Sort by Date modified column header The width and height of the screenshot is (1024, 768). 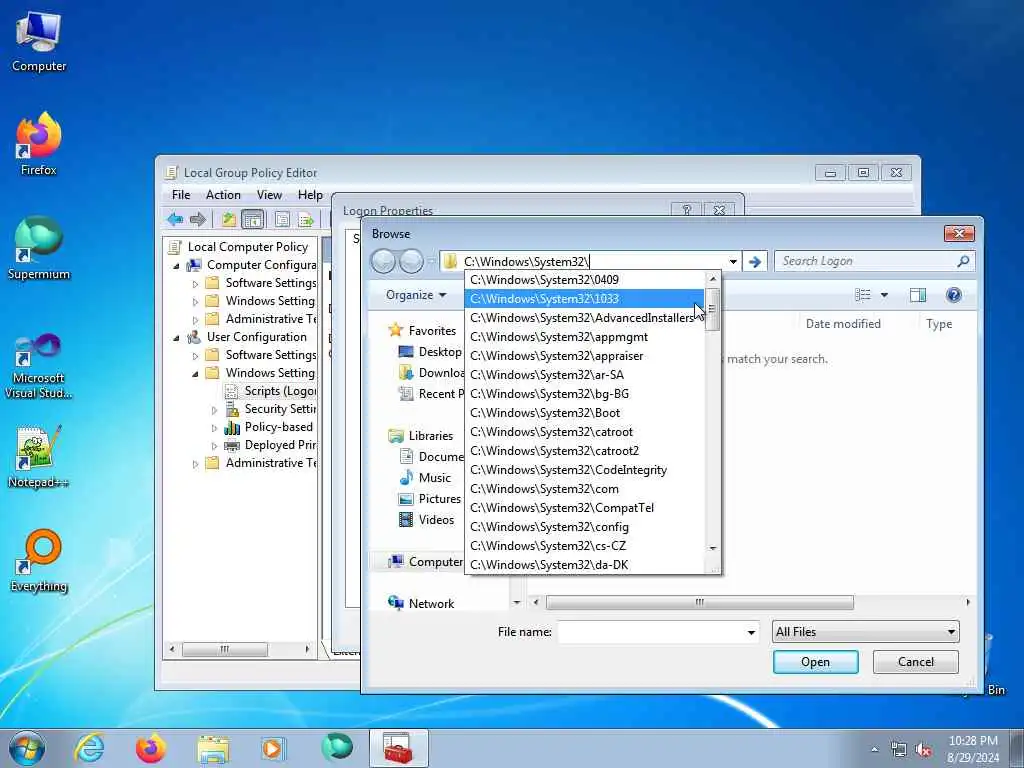pyautogui.click(x=843, y=324)
